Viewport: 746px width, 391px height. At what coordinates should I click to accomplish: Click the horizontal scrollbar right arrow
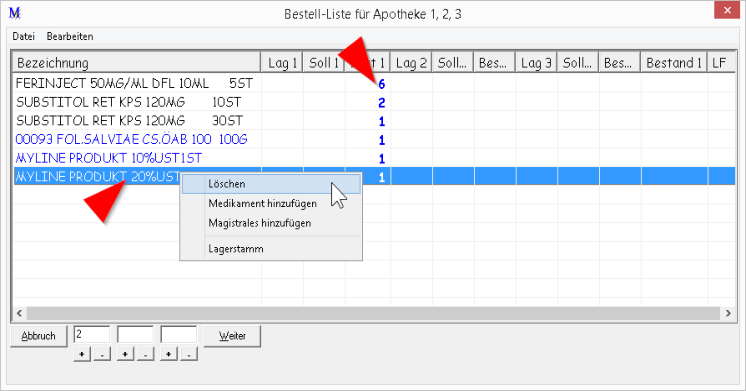[728, 313]
